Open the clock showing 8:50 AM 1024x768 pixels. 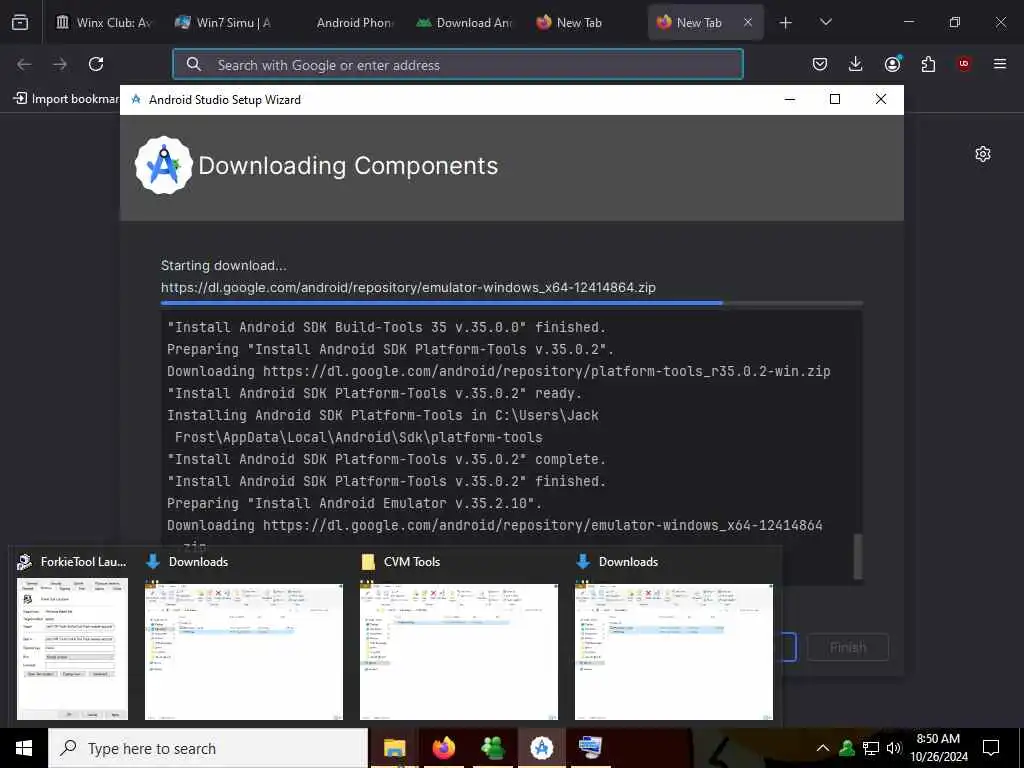click(938, 748)
